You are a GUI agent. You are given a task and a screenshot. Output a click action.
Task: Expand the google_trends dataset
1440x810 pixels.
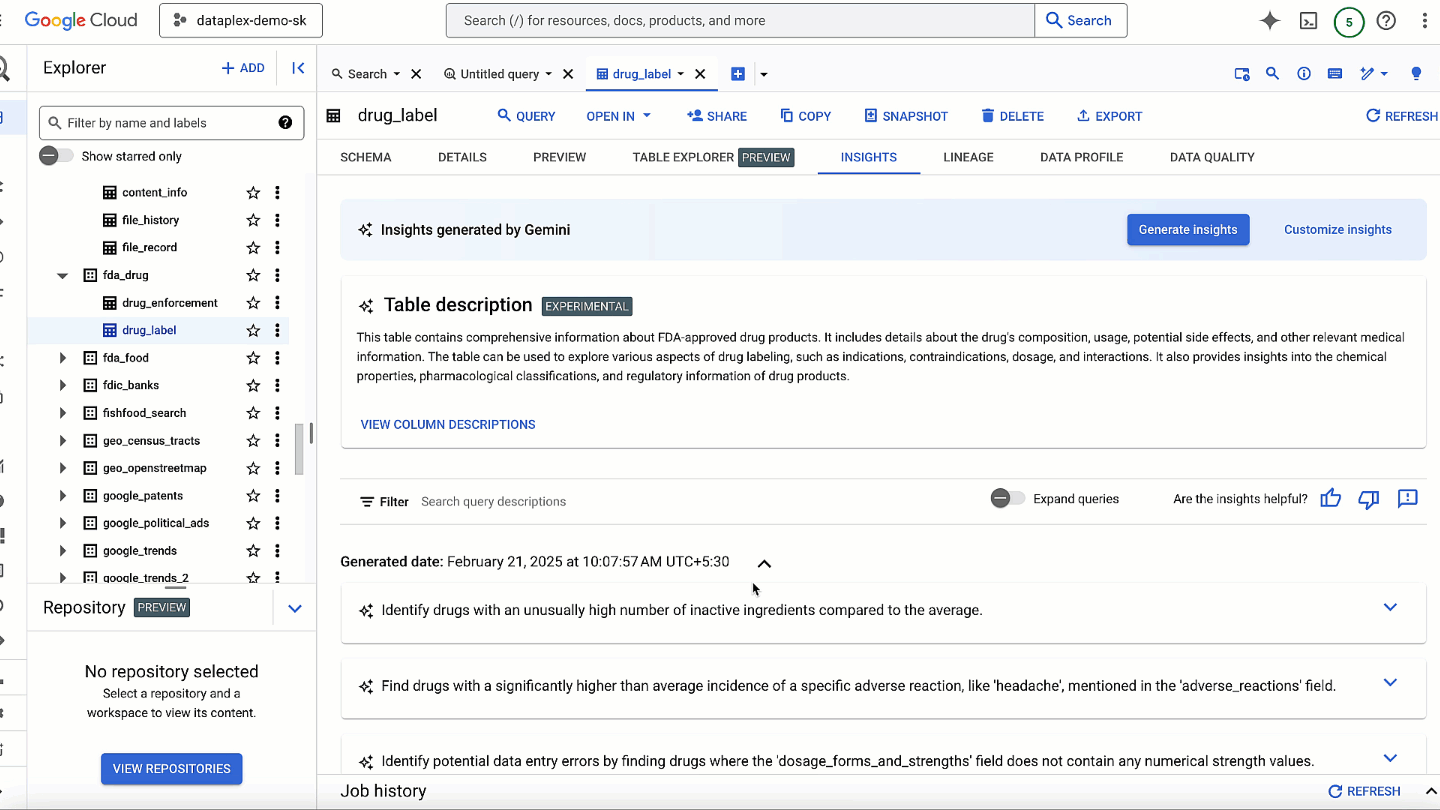63,550
